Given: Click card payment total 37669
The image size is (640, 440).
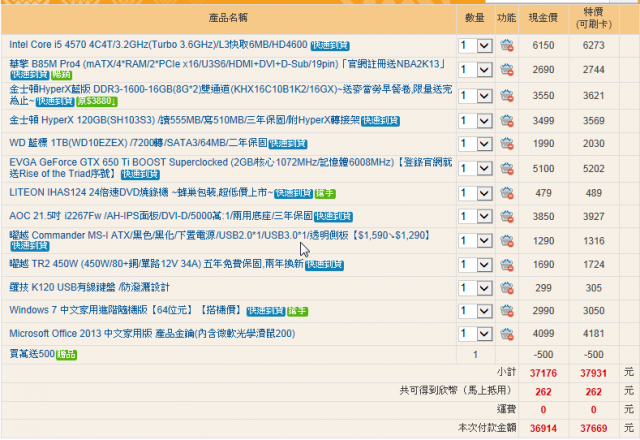Looking at the screenshot, I should pyautogui.click(x=593, y=429).
